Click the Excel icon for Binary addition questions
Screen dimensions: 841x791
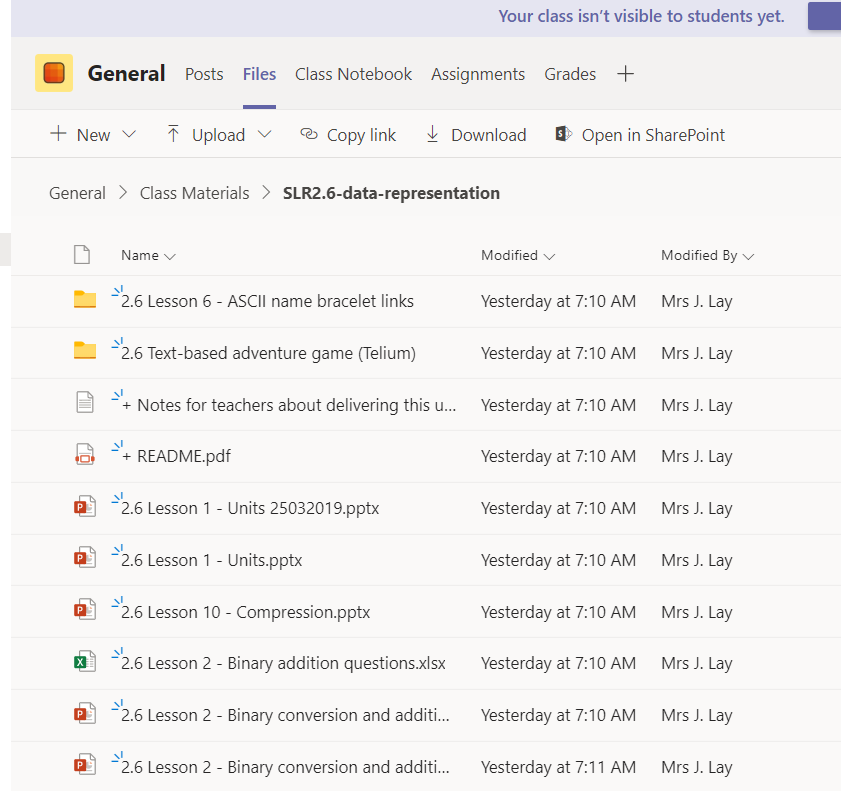pos(85,662)
